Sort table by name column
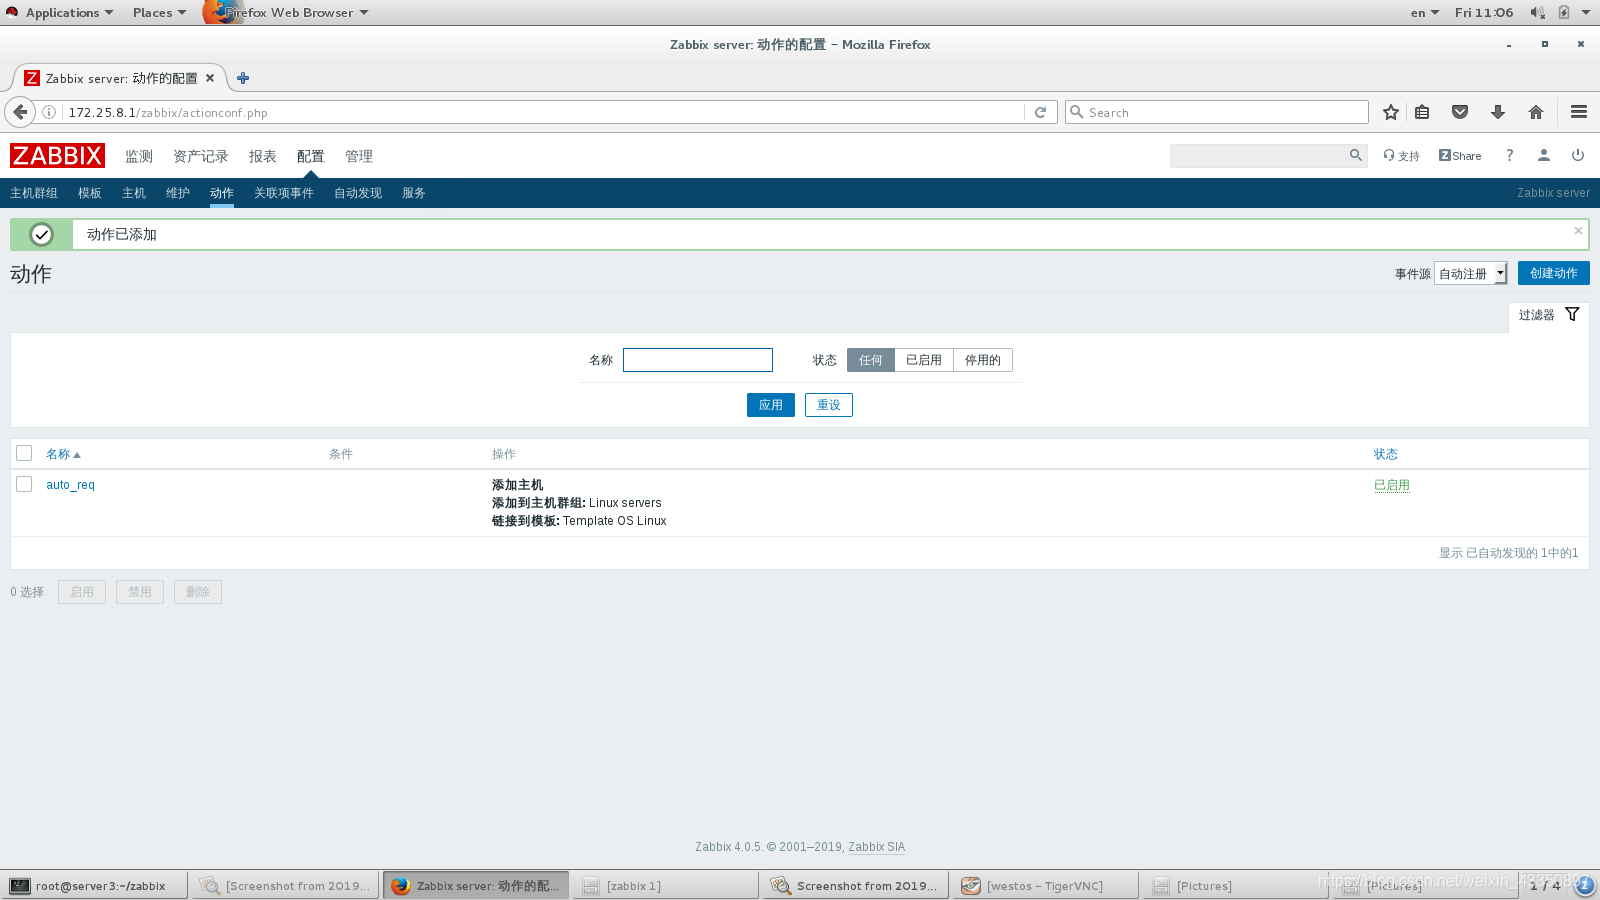1600x900 pixels. coord(63,454)
